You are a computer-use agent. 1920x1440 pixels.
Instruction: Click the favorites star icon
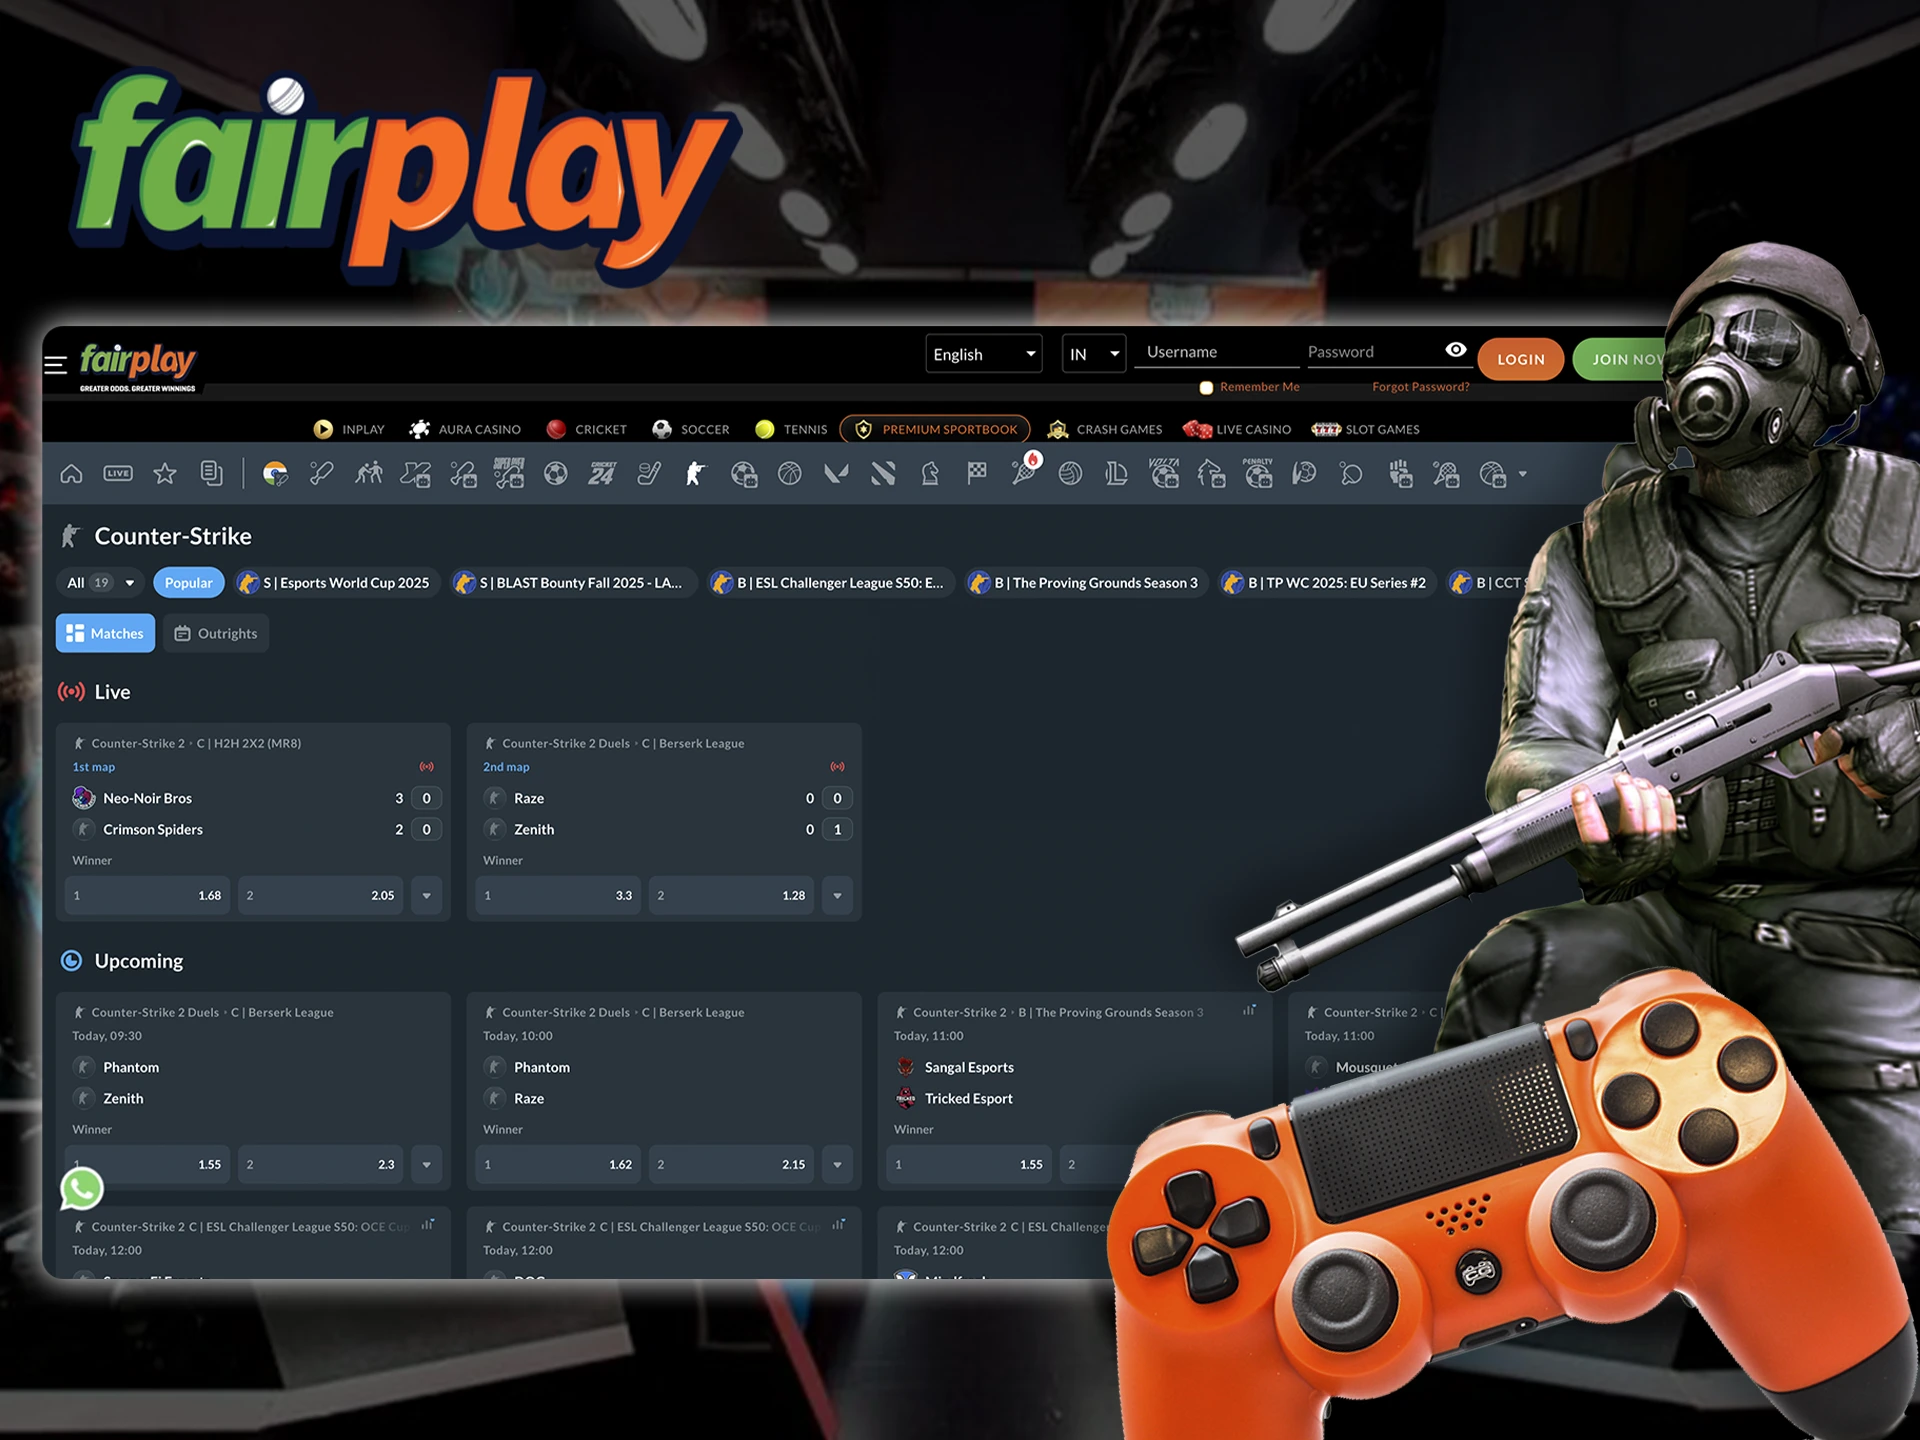[163, 474]
